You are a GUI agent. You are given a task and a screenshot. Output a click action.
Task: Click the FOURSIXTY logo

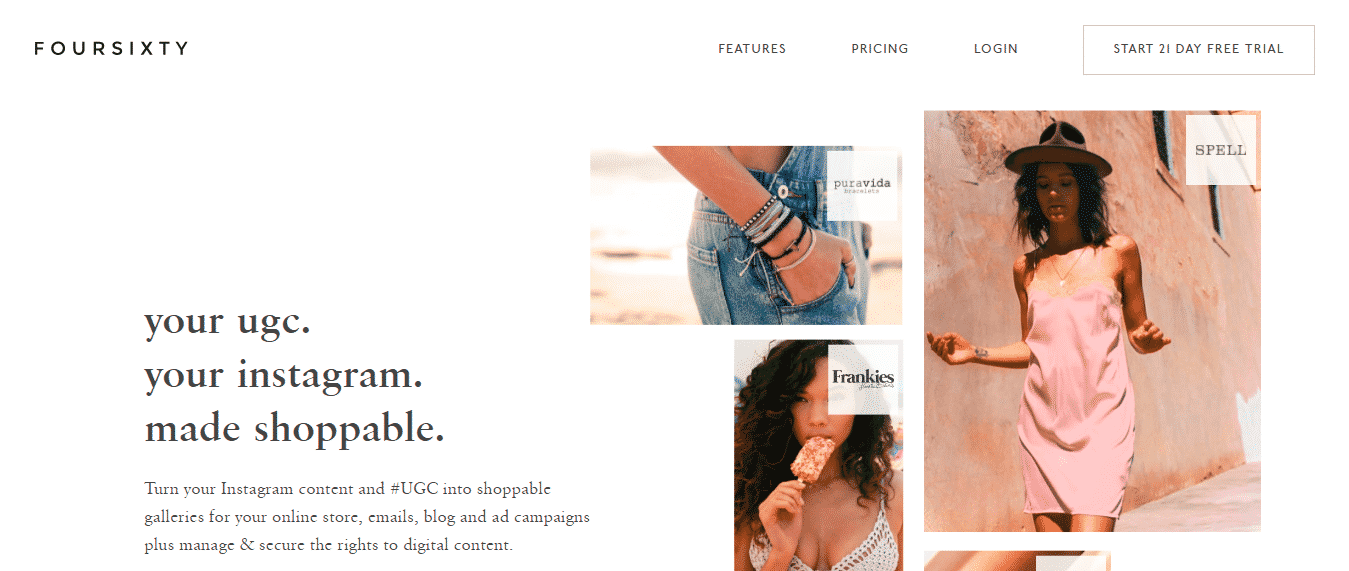(111, 48)
